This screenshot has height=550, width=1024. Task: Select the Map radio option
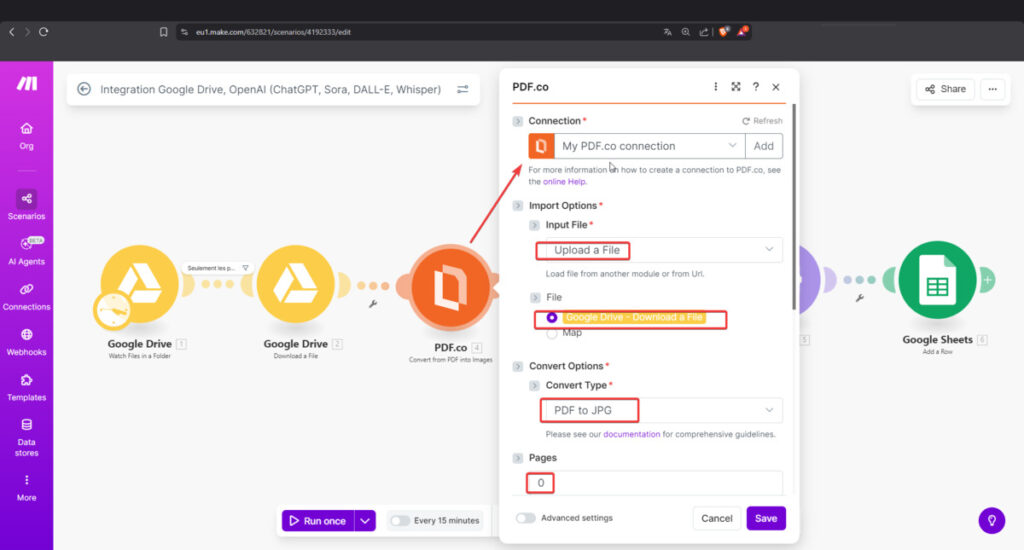coord(552,333)
